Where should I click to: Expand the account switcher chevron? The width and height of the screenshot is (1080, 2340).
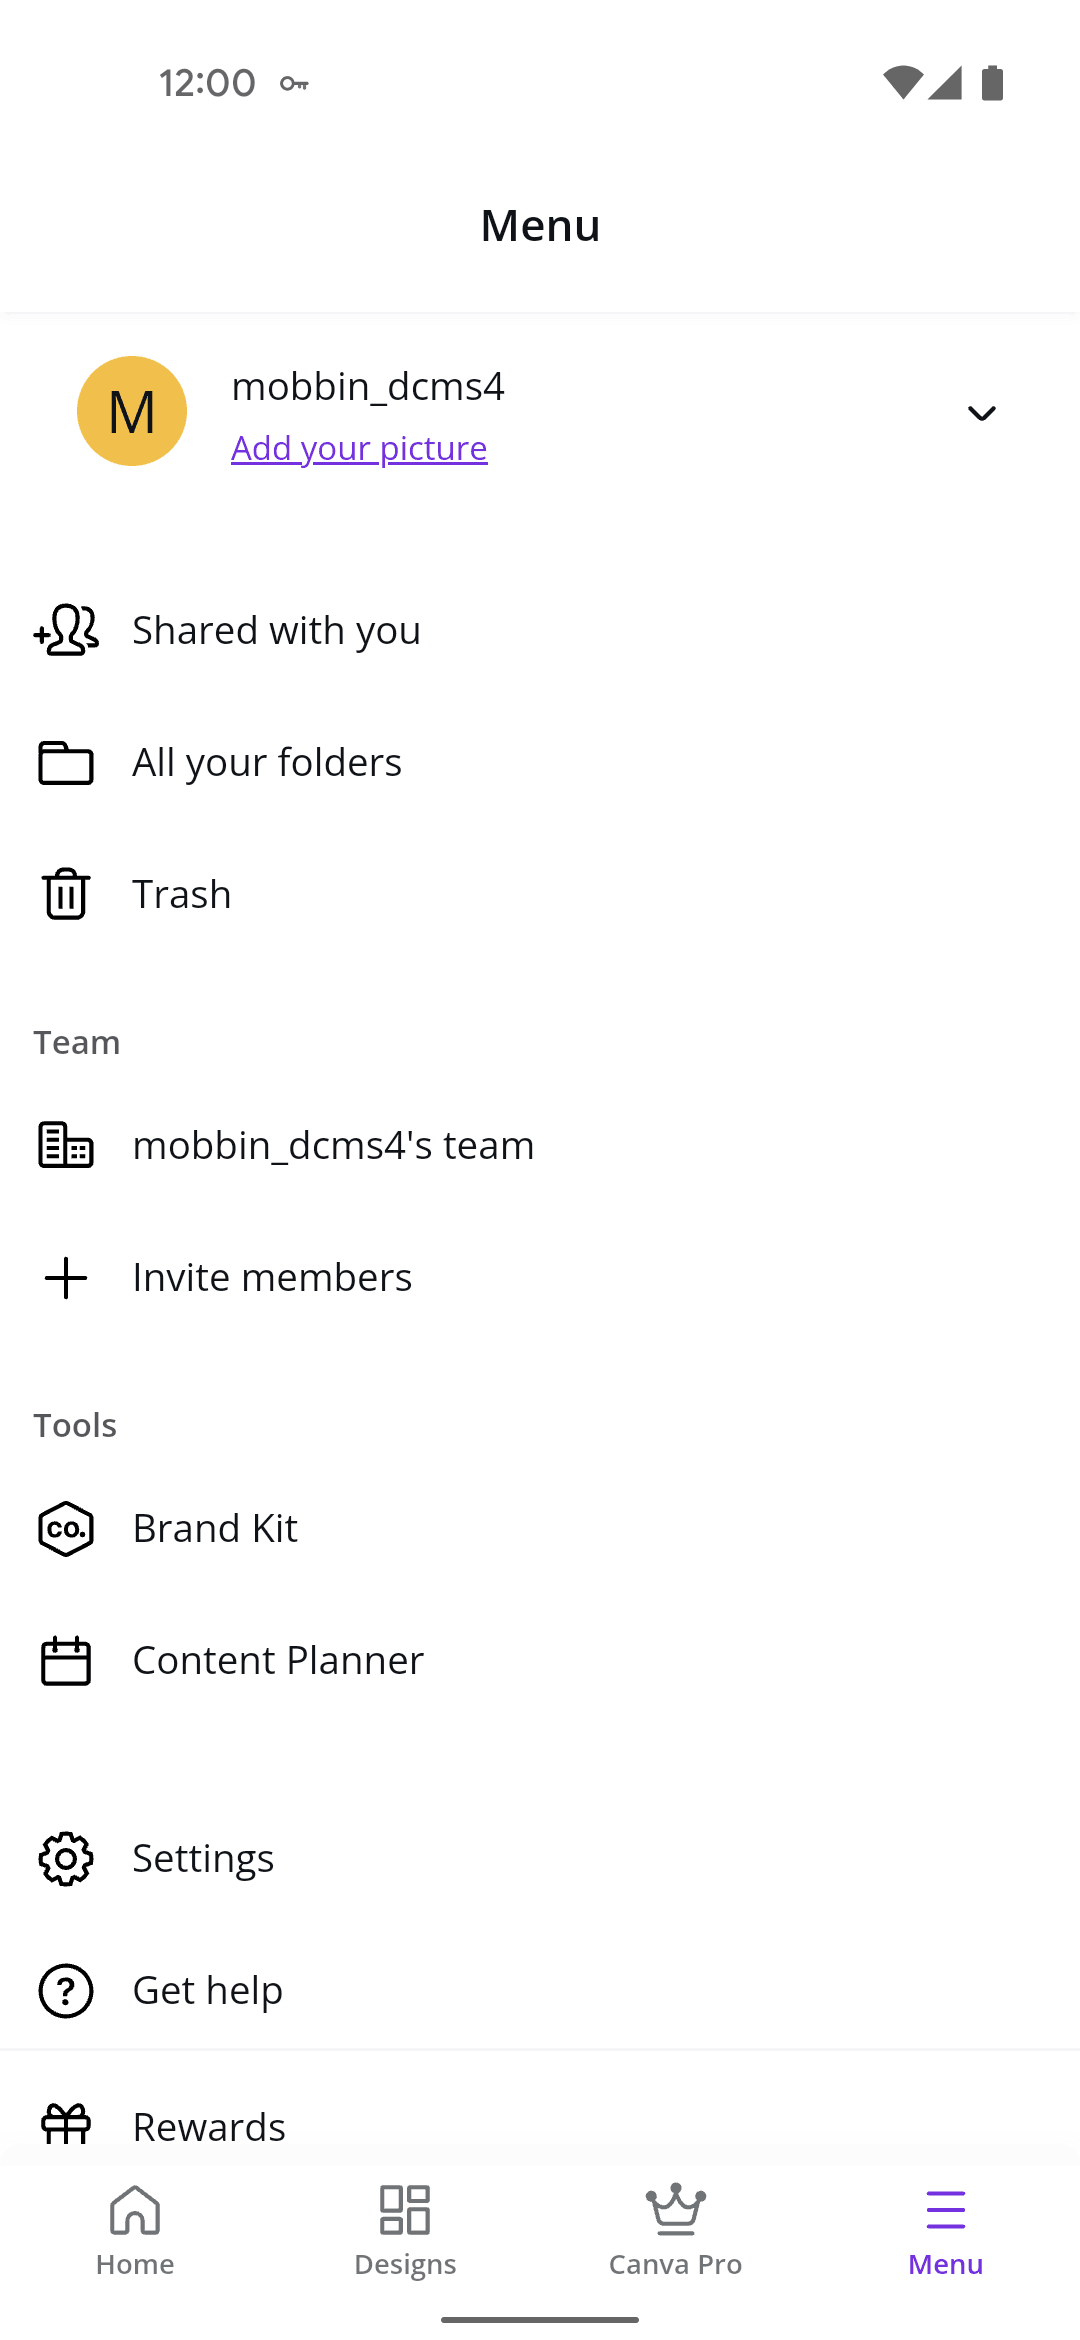tap(982, 413)
